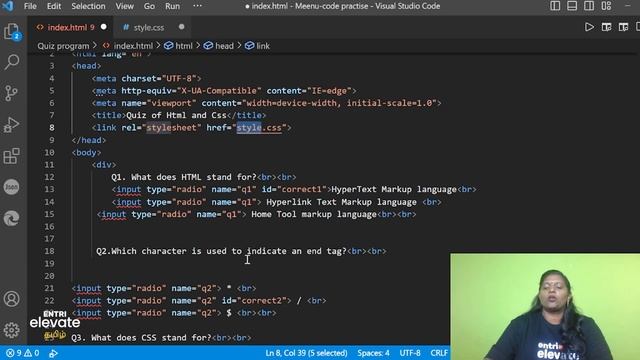The width and height of the screenshot is (640, 360).
Task: Click the Q2.Which character is used text
Action: click(221, 251)
